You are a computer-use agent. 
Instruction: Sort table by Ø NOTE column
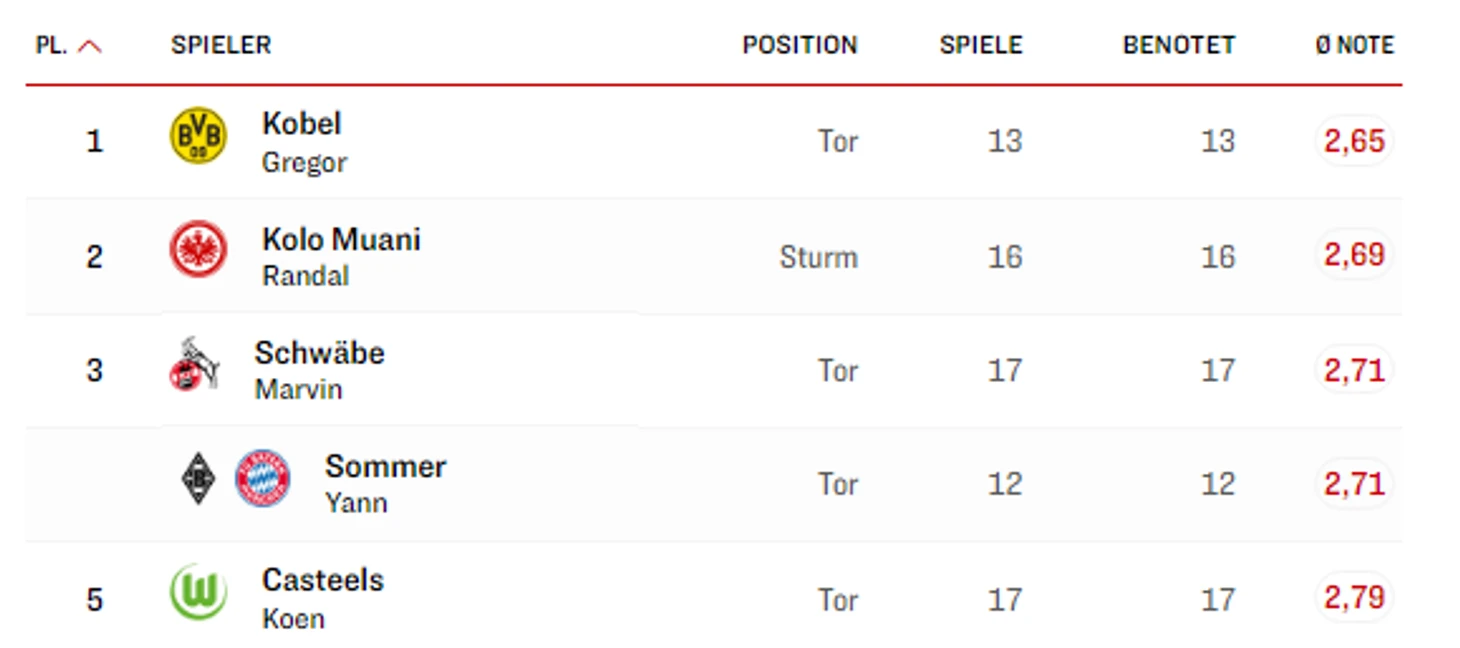1355,46
